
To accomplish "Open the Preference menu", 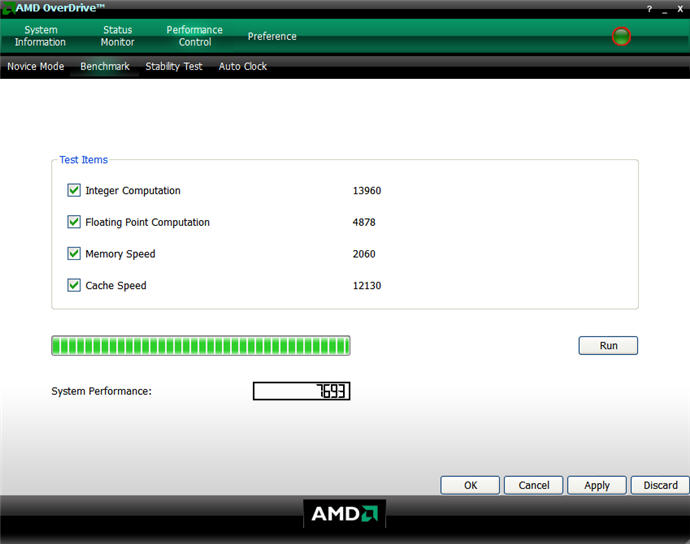I will (x=272, y=37).
